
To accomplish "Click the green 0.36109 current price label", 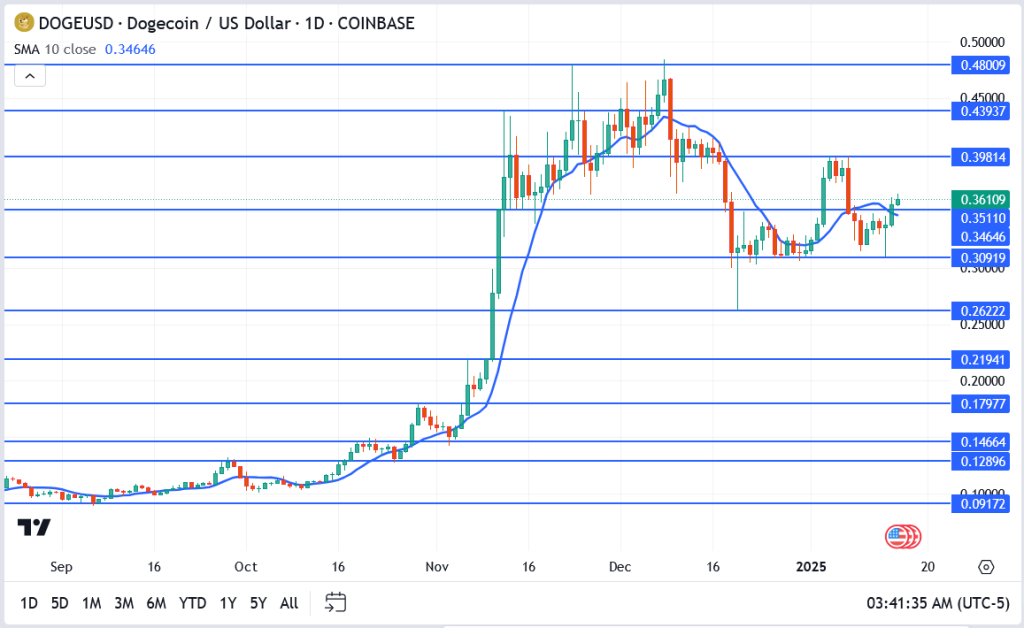I will (983, 200).
